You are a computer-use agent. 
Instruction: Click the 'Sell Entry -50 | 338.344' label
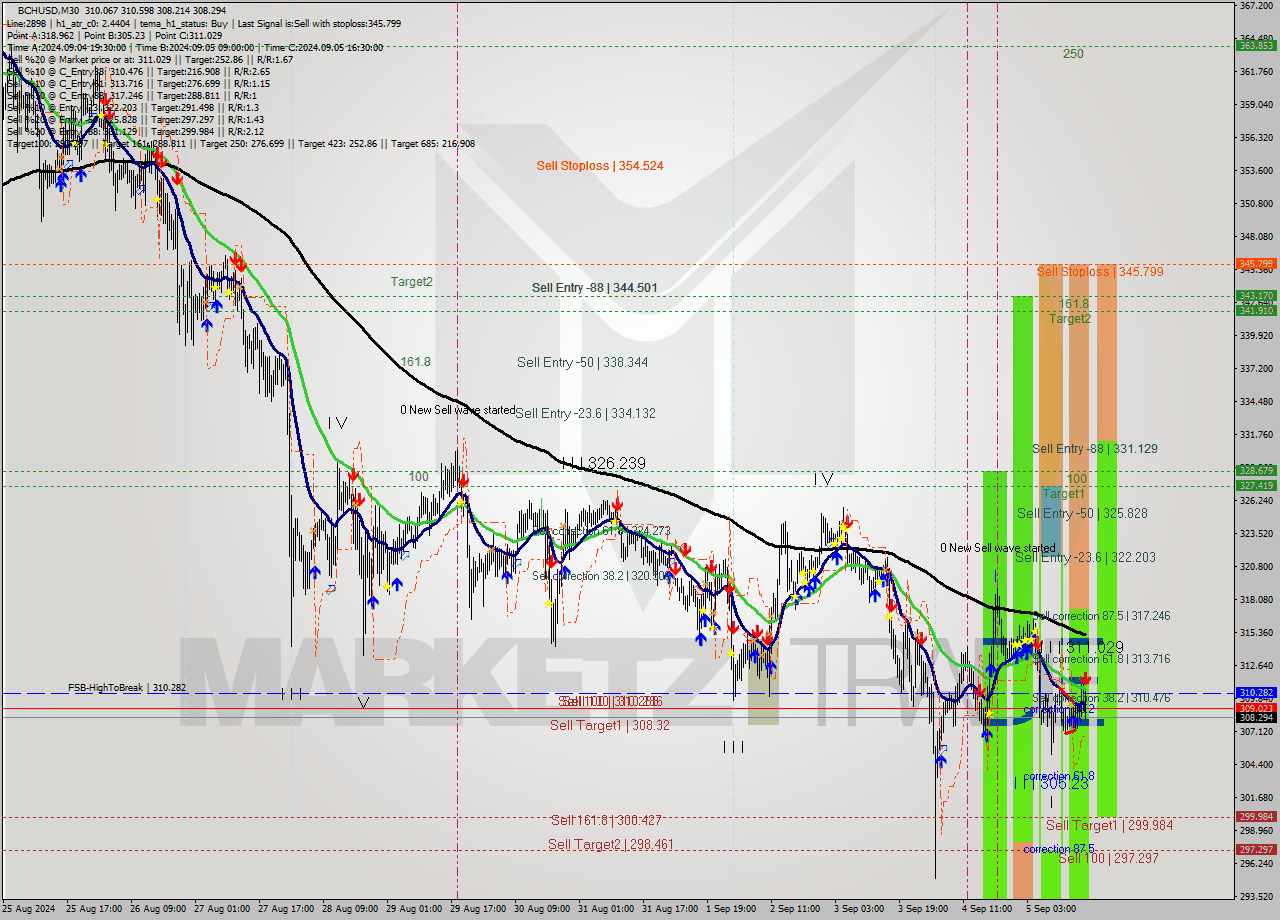[x=582, y=362]
